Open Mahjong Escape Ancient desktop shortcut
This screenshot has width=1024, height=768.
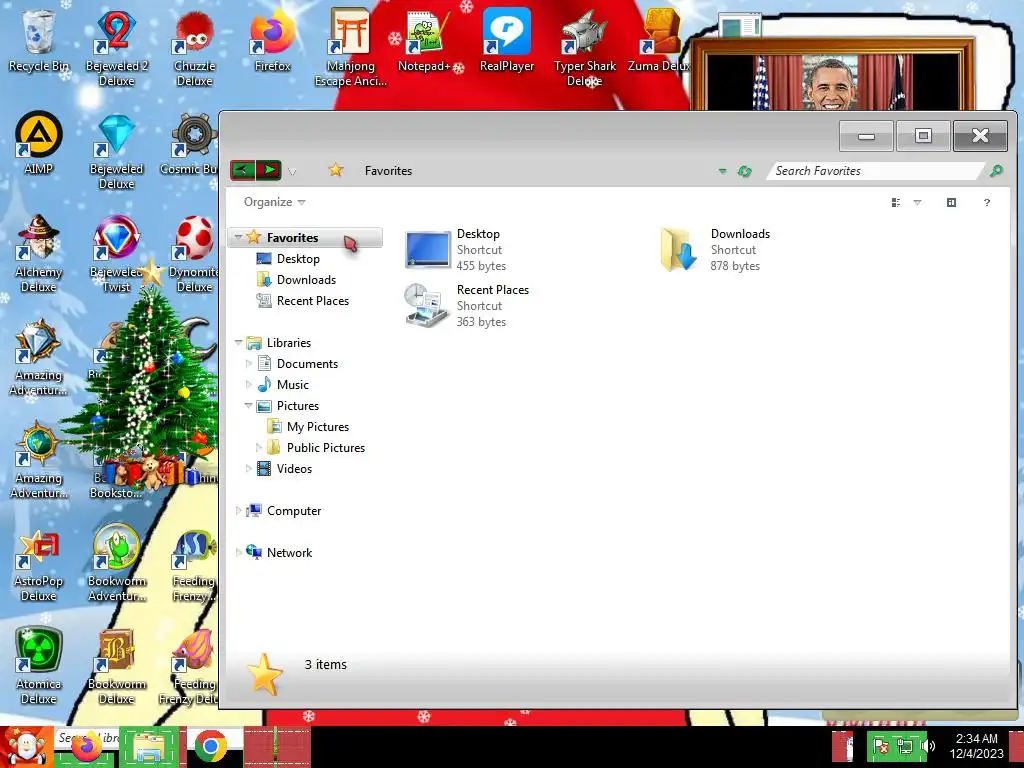[x=351, y=48]
